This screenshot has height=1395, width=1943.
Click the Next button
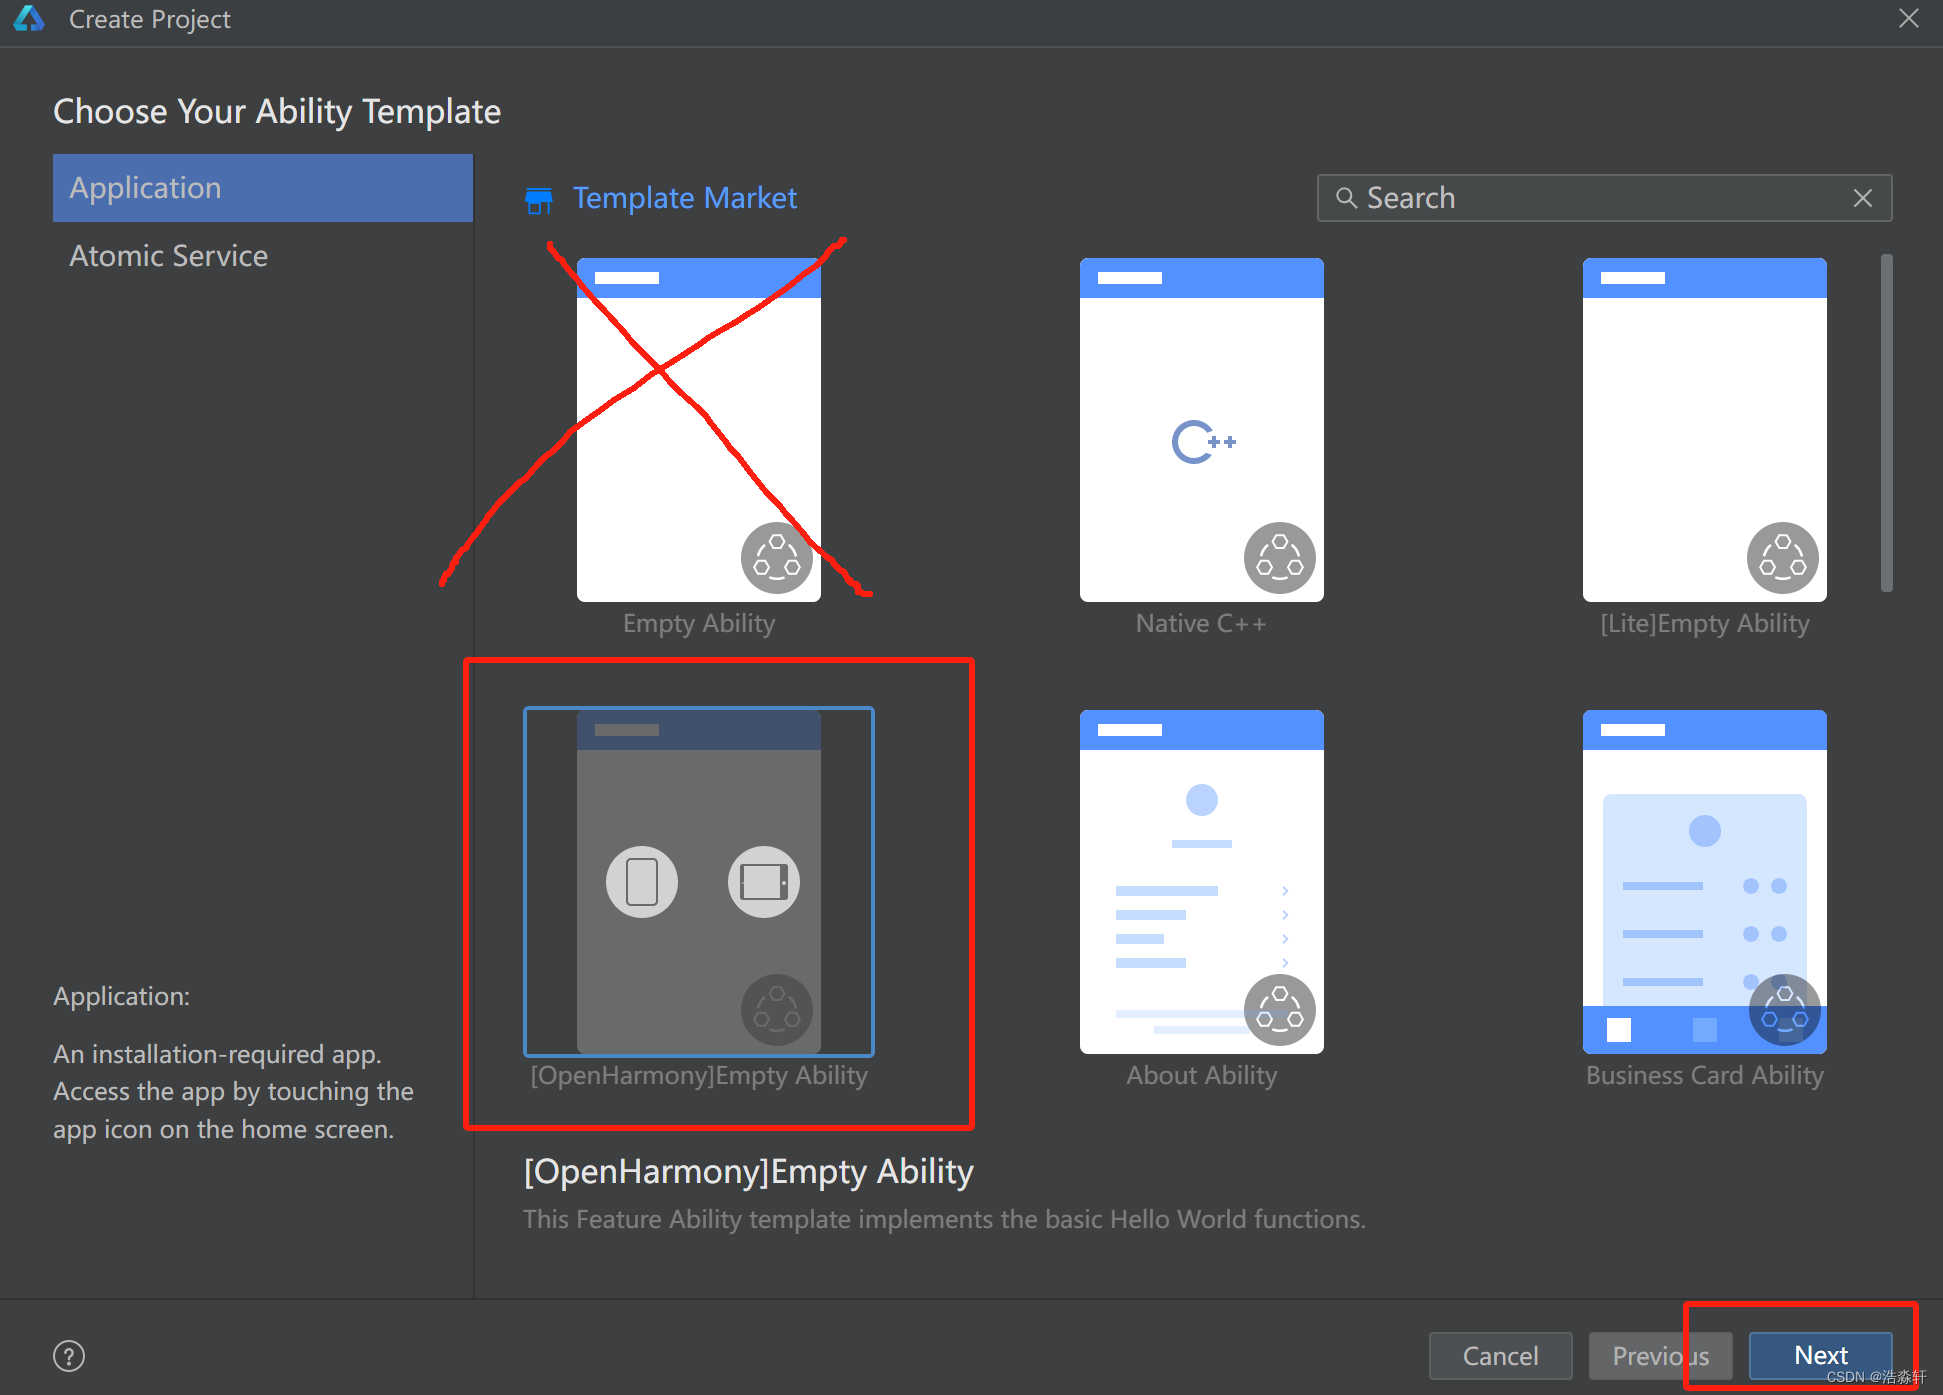pos(1820,1356)
